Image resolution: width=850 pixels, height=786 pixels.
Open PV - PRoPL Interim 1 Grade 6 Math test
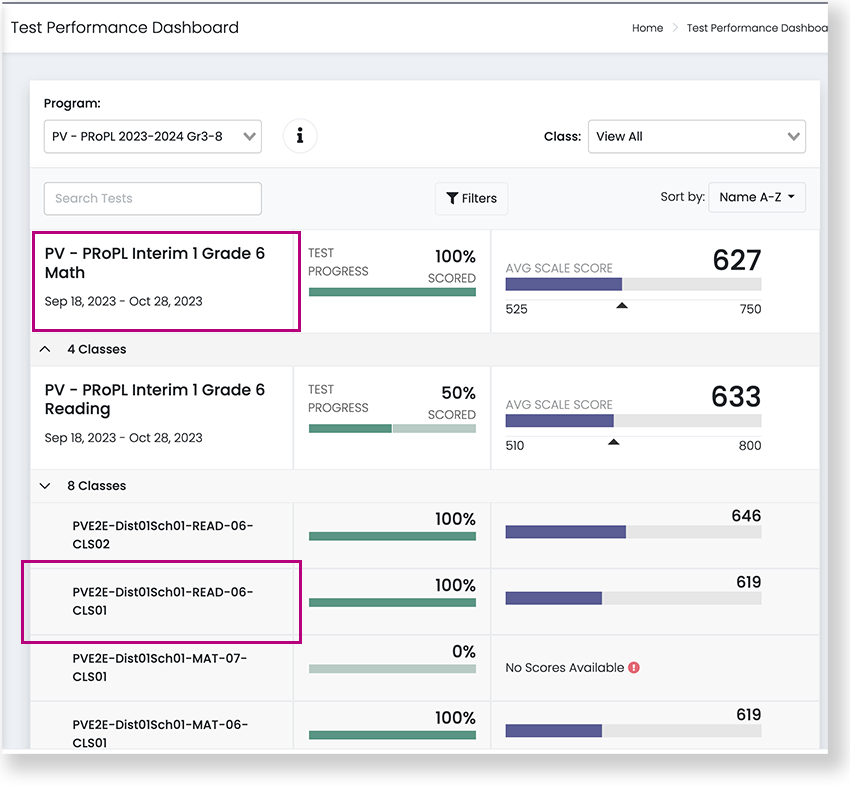[x=155, y=263]
